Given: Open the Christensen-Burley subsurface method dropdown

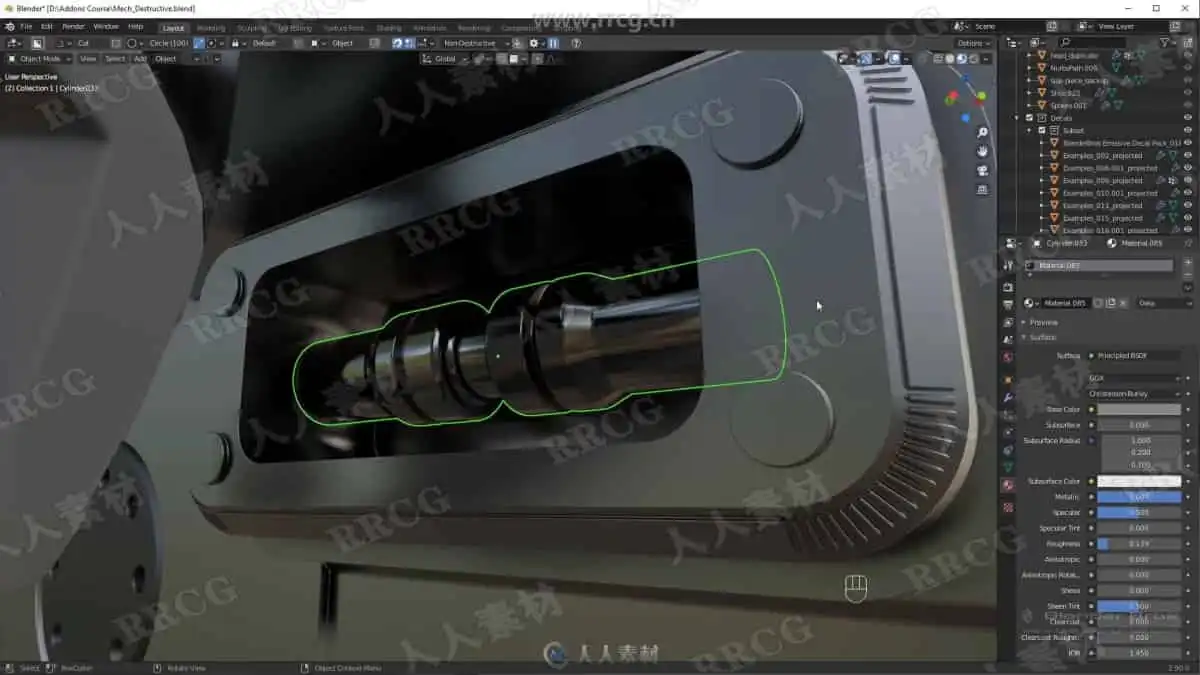Looking at the screenshot, I should click(x=1134, y=394).
